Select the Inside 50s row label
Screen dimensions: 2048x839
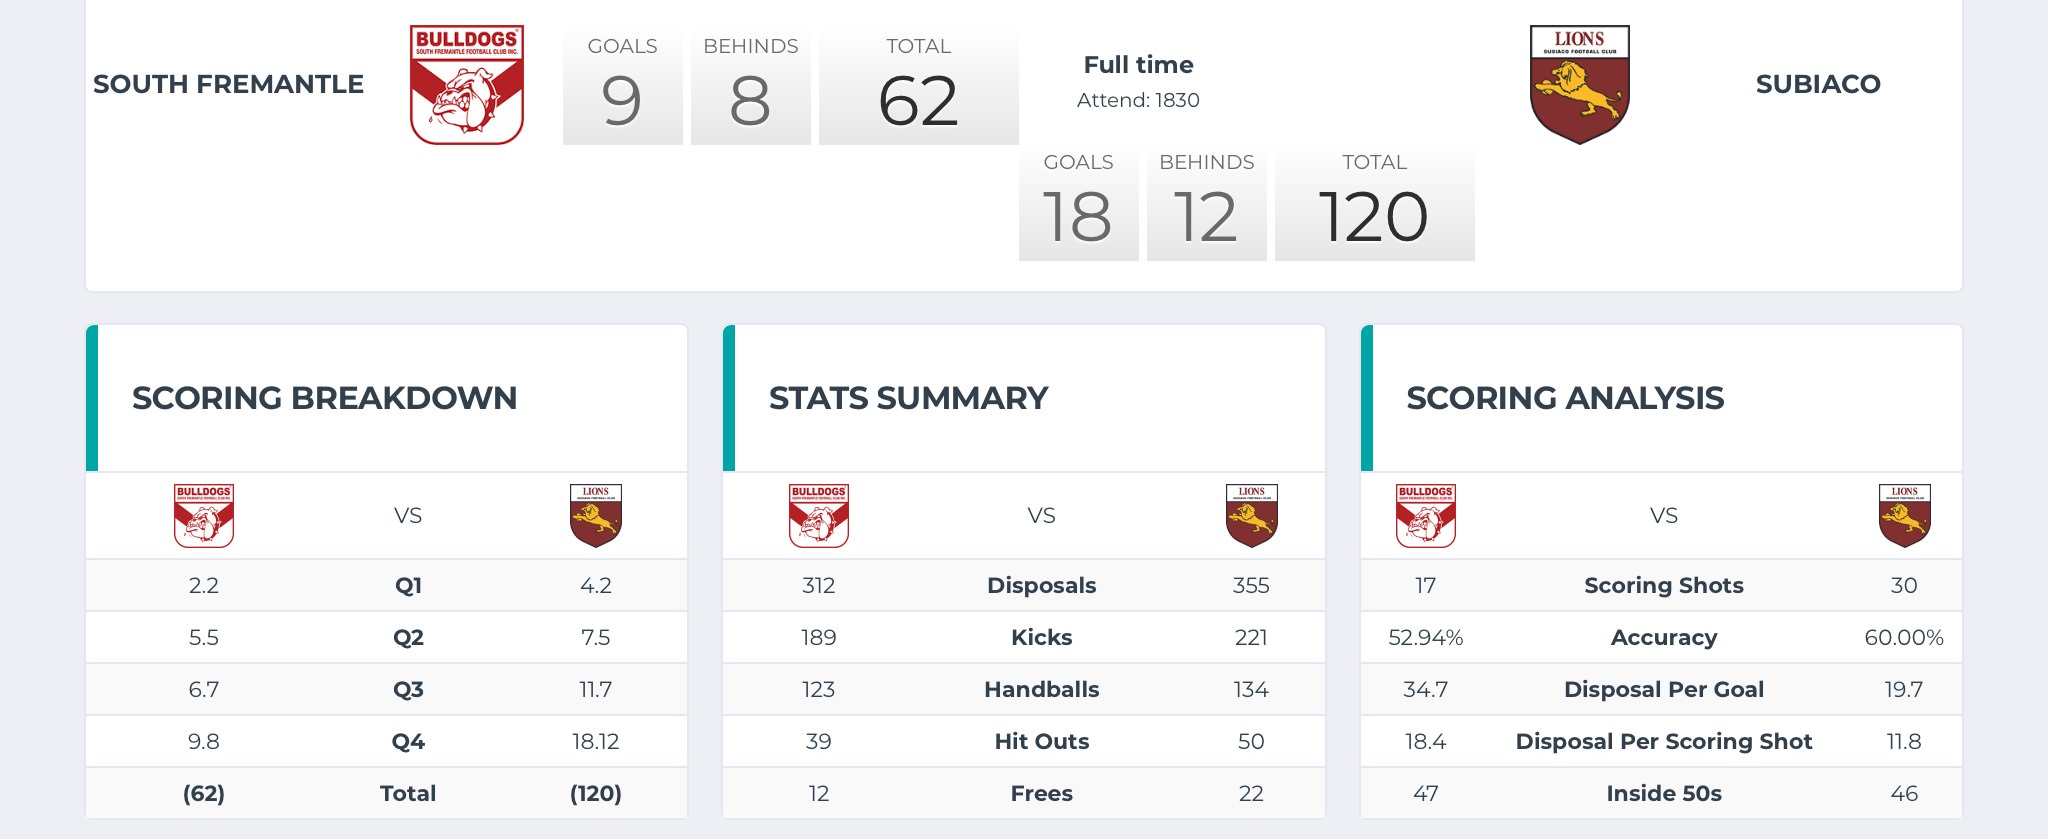pyautogui.click(x=1663, y=794)
